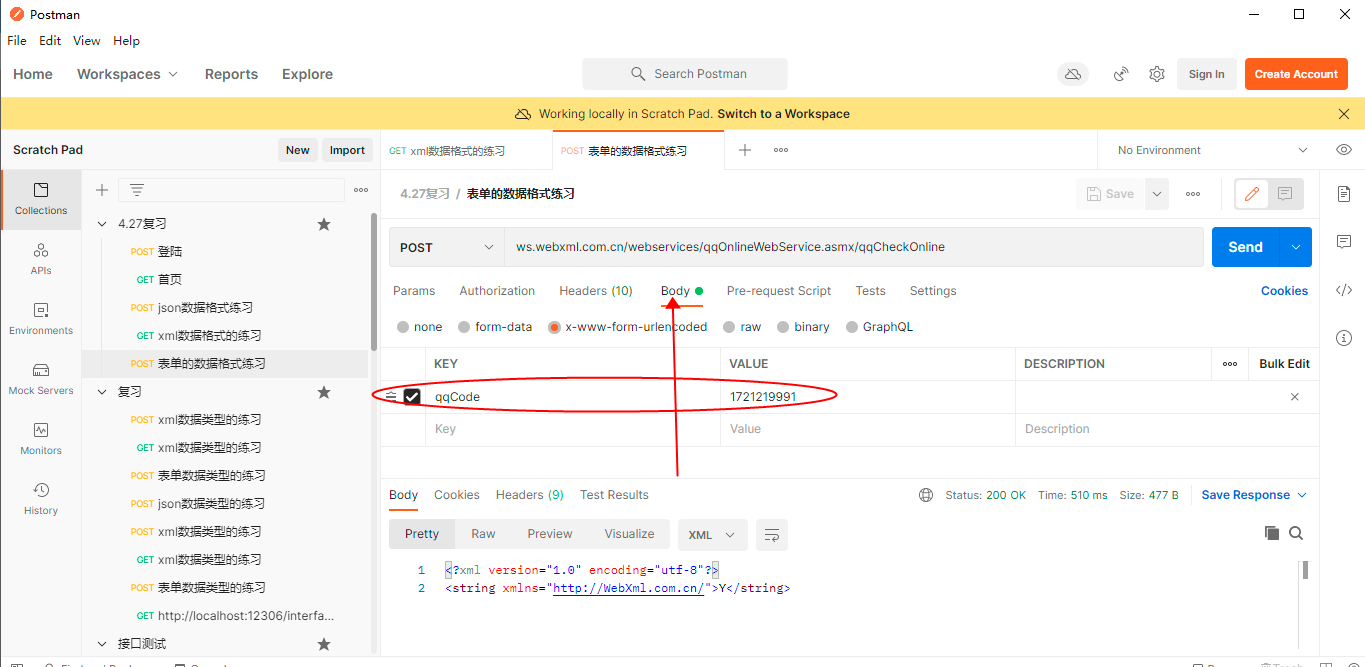Select the form-data body type
1365x667 pixels.
click(464, 327)
